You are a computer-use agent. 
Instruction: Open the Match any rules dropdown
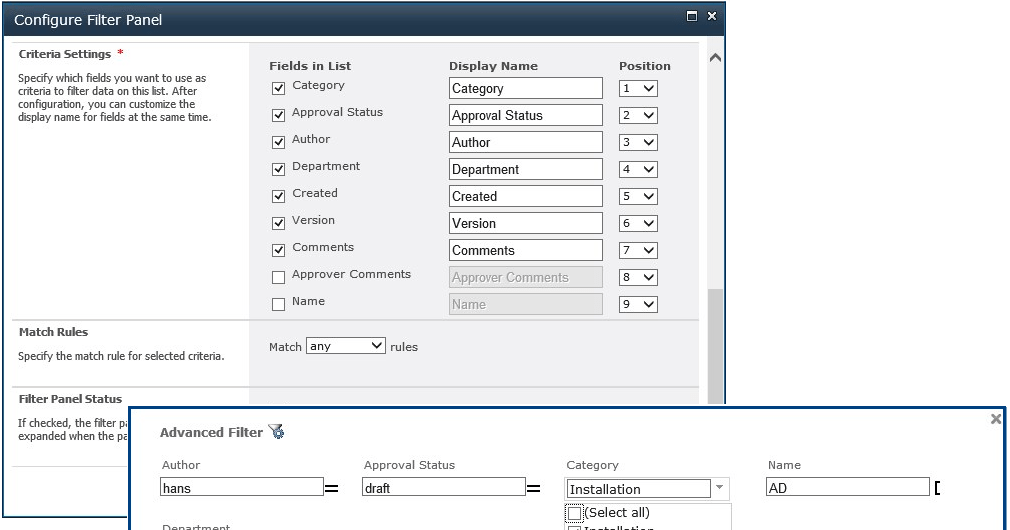pos(346,346)
